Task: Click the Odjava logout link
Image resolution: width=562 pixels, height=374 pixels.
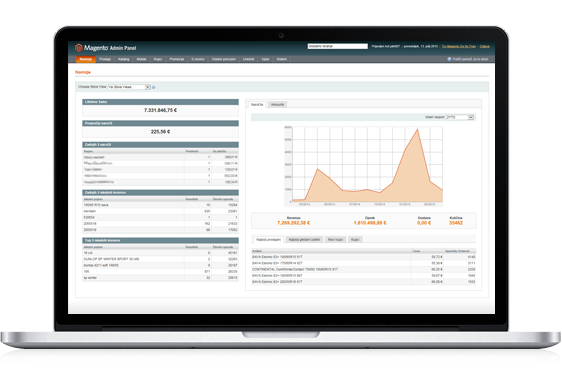Action: point(485,46)
